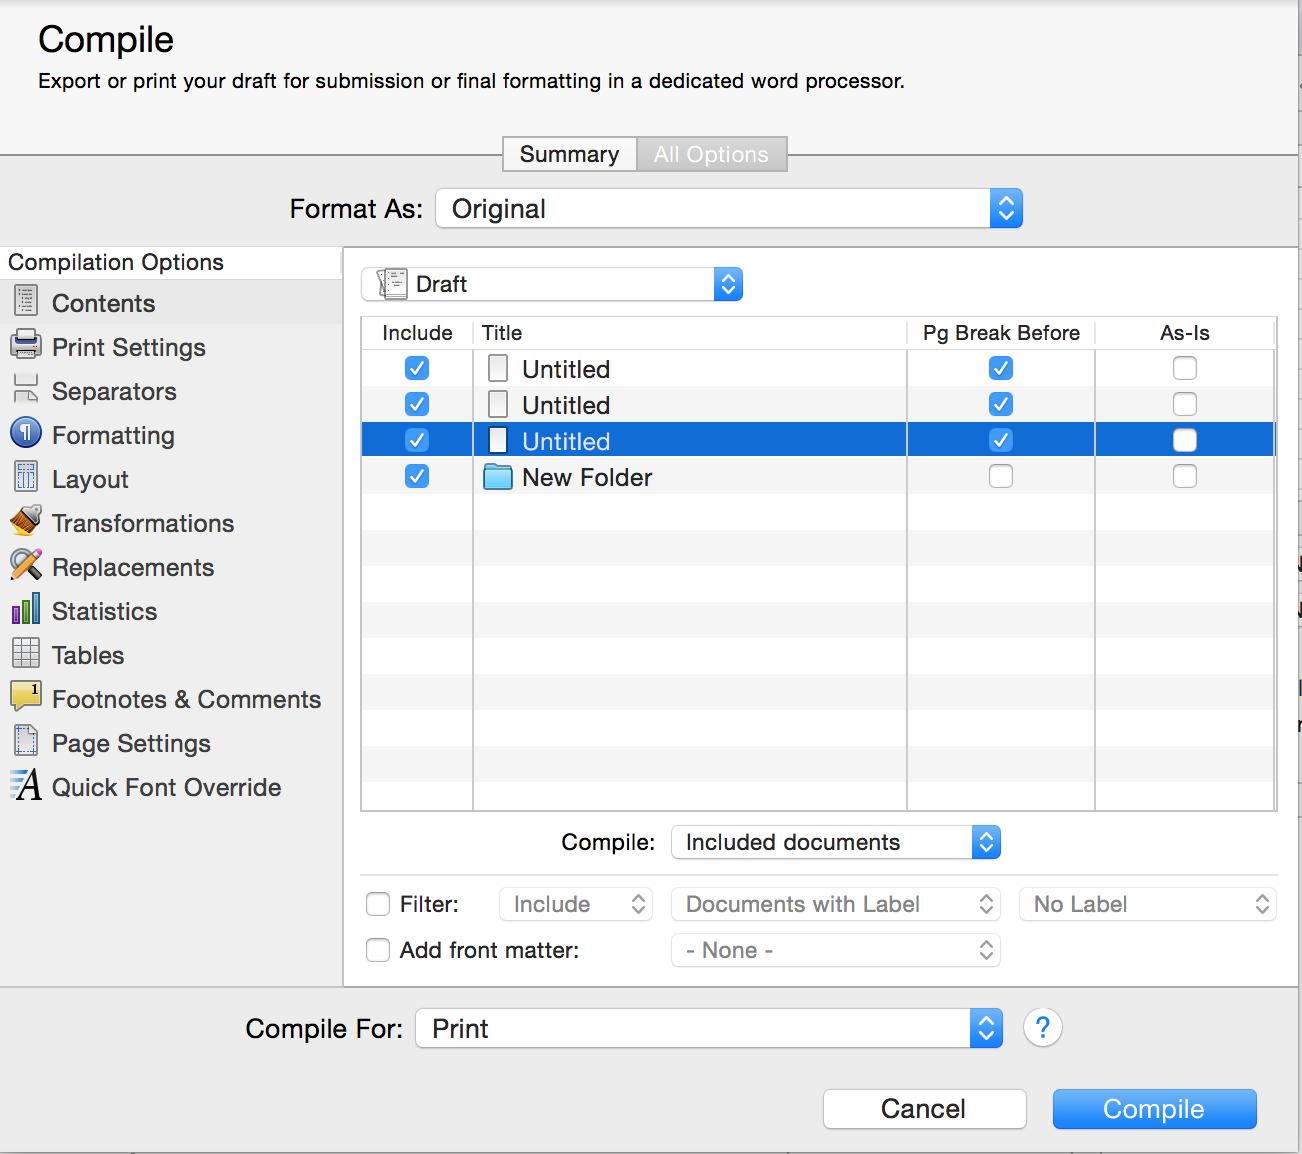1302x1154 pixels.
Task: Click the help question mark button
Action: tap(1042, 1027)
